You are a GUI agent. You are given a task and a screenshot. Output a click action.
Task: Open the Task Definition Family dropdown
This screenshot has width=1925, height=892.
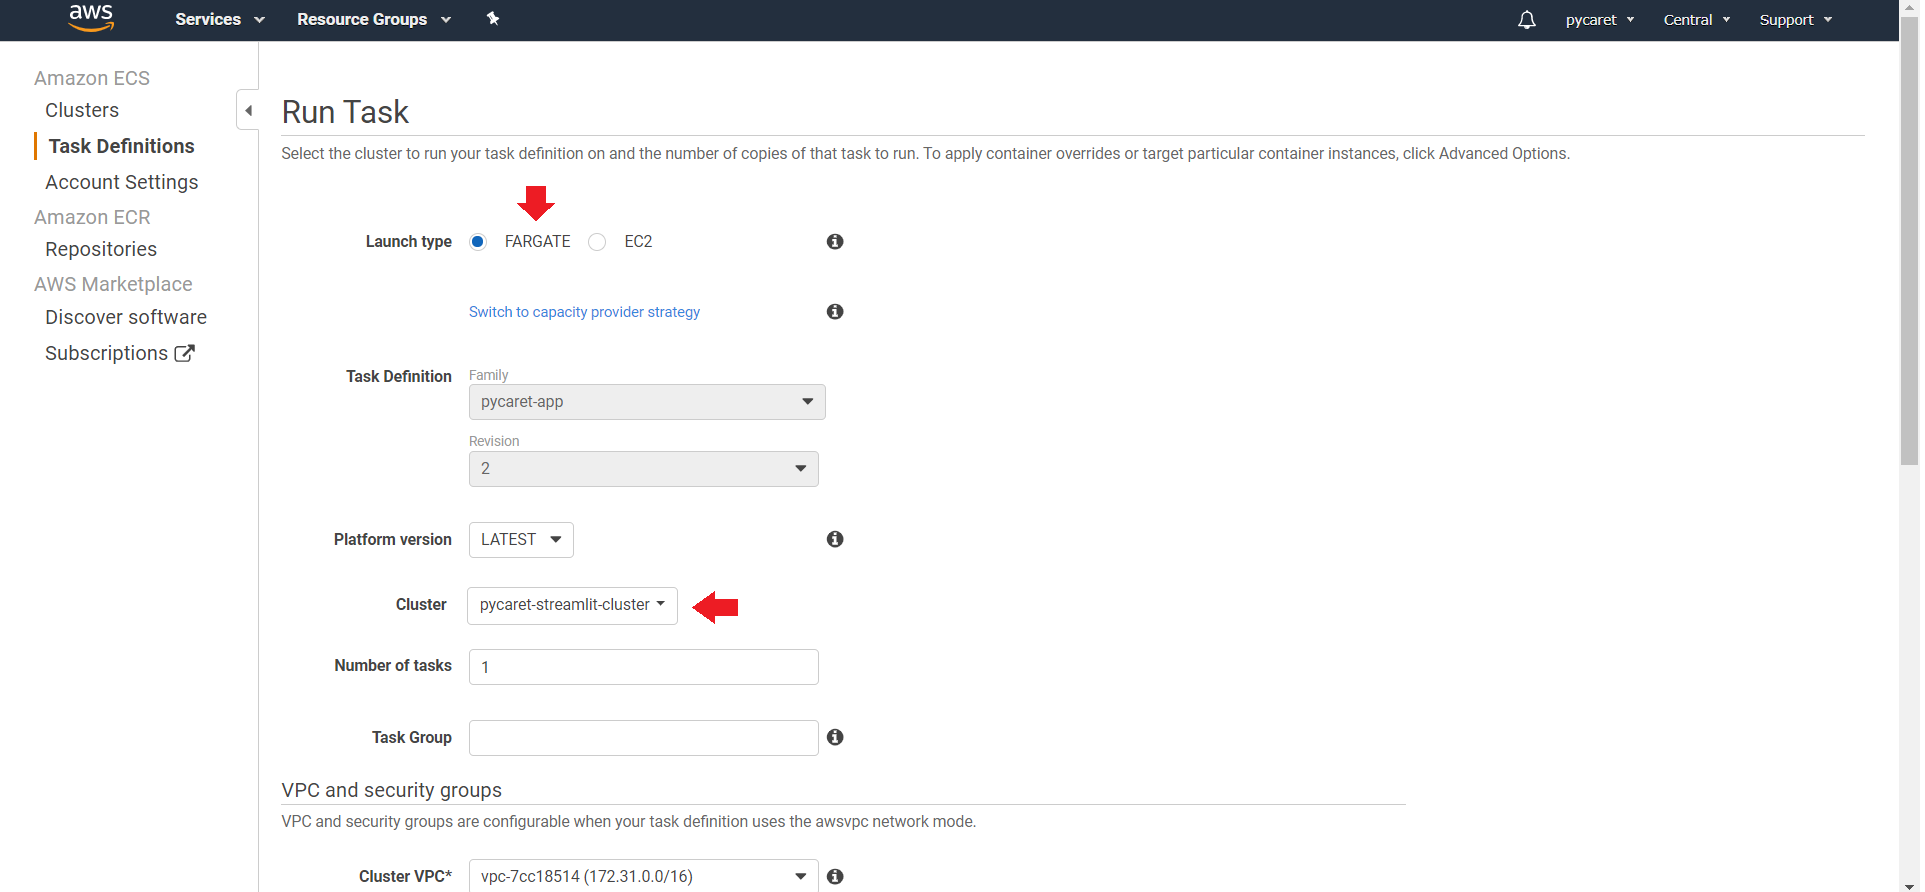tap(646, 402)
